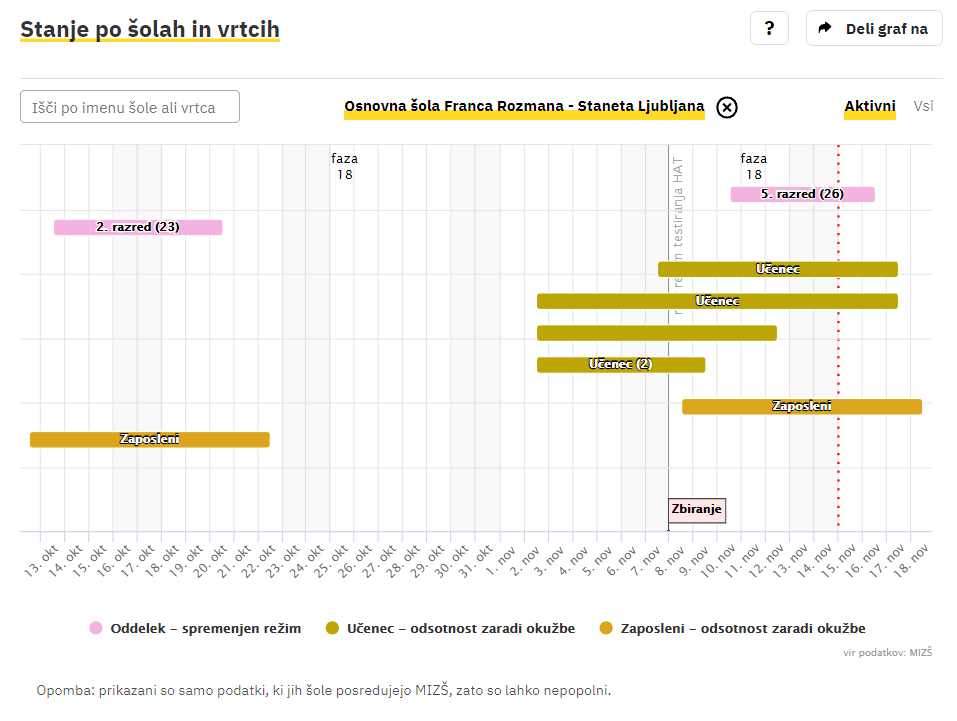Click the pink Oddelek legend dot
Image resolution: width=957 pixels, height=721 pixels.
(x=96, y=628)
